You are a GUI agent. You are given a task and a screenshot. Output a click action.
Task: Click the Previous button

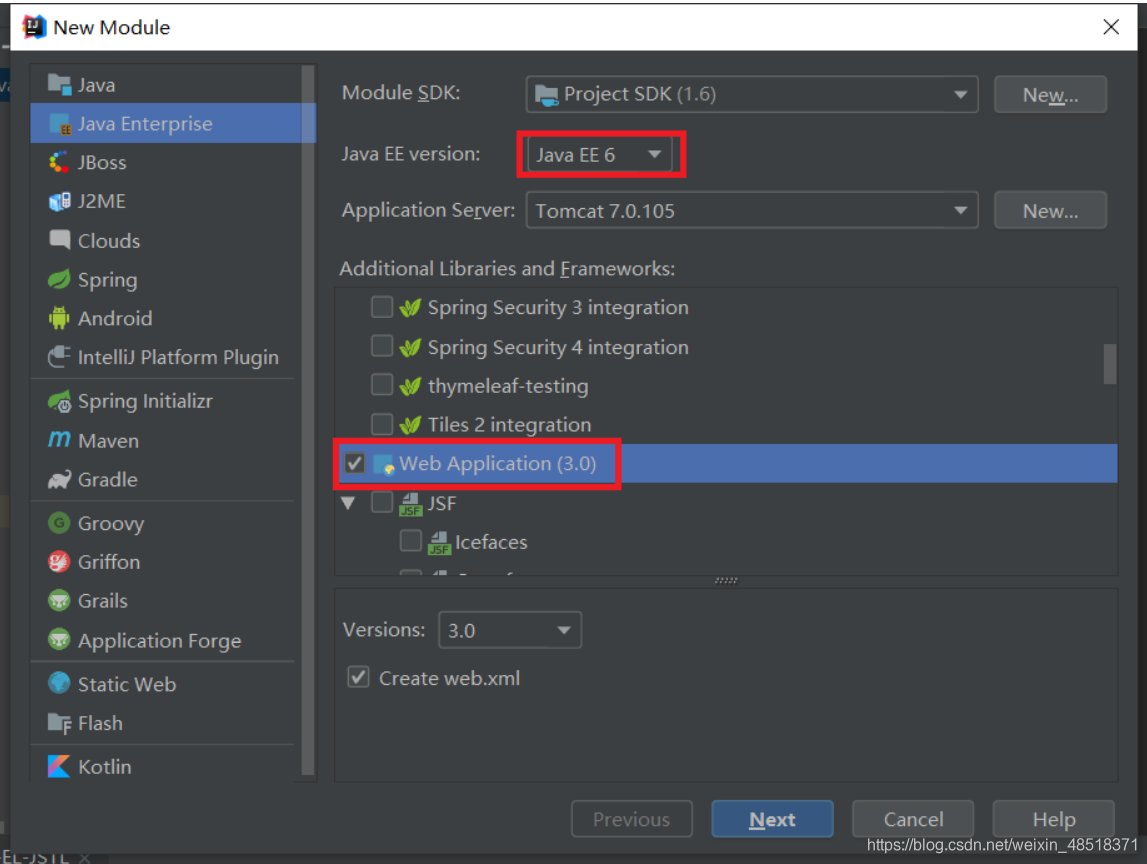631,819
